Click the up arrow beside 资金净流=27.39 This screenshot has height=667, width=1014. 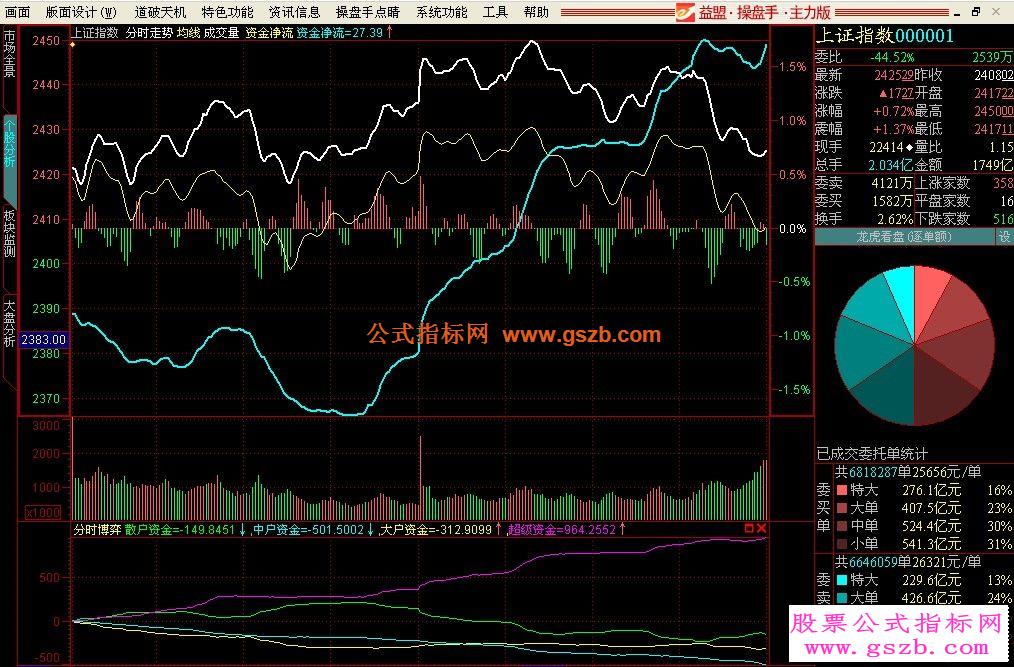click(x=389, y=32)
